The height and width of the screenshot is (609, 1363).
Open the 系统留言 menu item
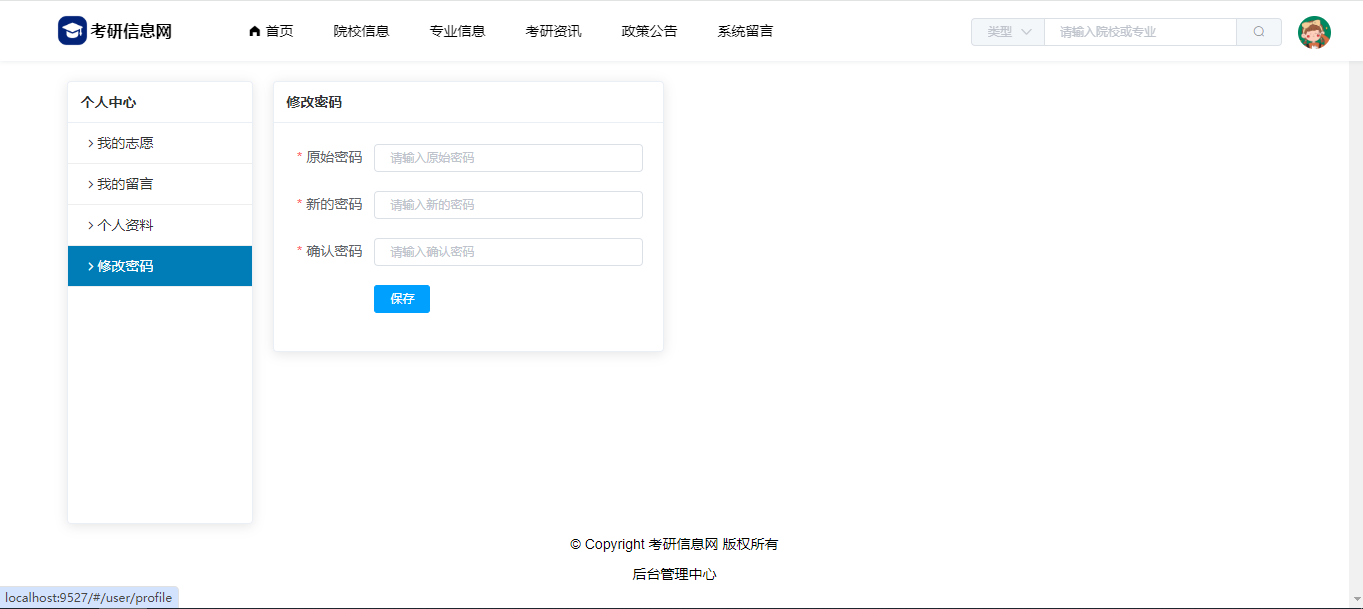click(745, 31)
